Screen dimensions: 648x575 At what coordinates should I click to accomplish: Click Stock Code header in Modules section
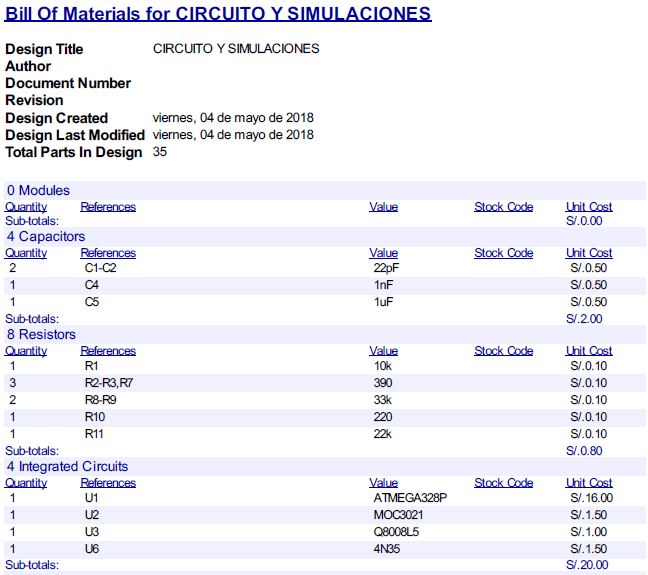tap(503, 207)
